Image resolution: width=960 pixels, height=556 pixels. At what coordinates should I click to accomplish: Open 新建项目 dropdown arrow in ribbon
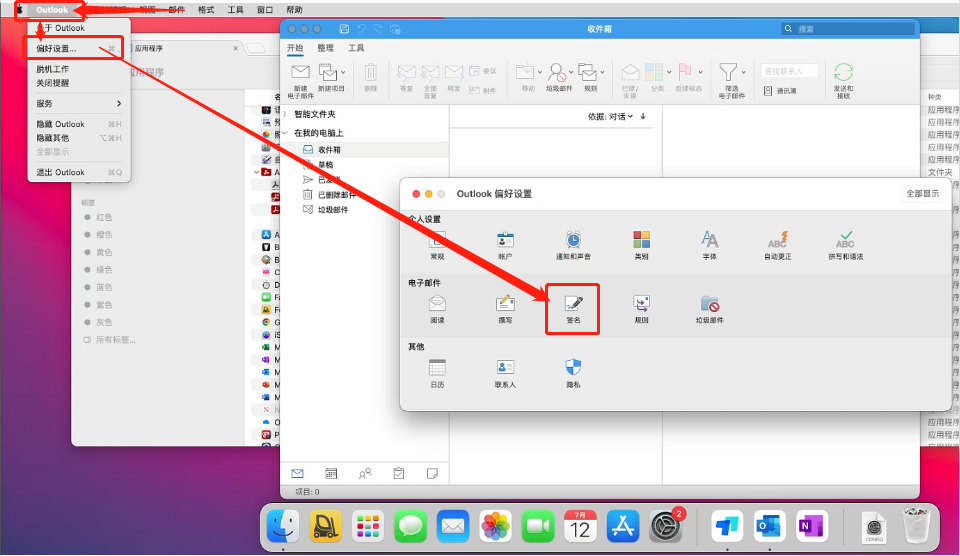pos(343,72)
